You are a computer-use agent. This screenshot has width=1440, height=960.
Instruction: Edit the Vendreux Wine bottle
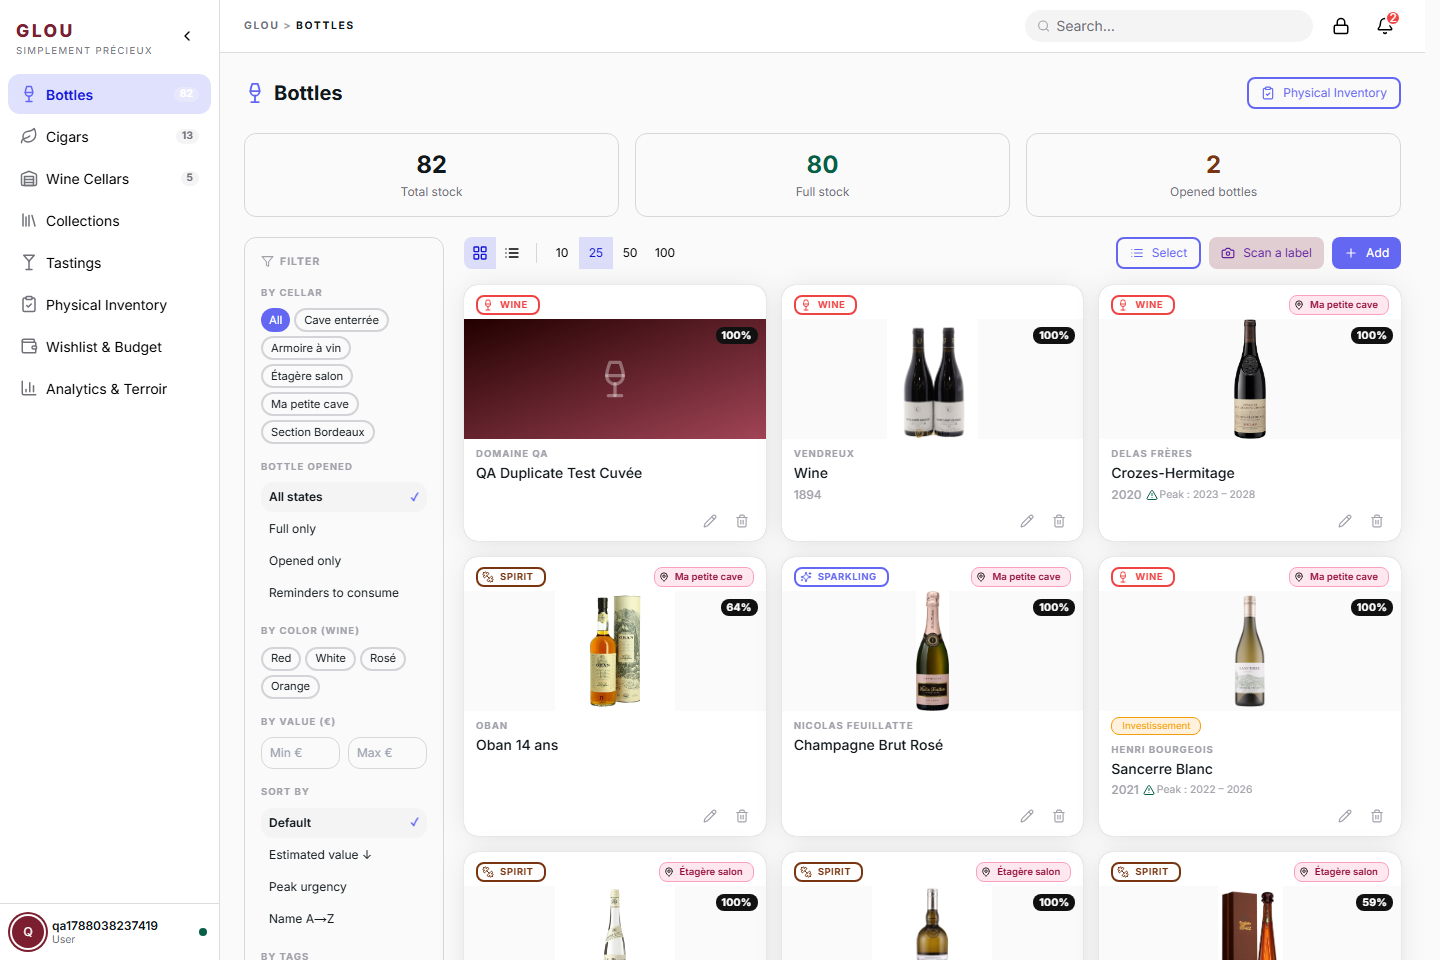point(1027,521)
